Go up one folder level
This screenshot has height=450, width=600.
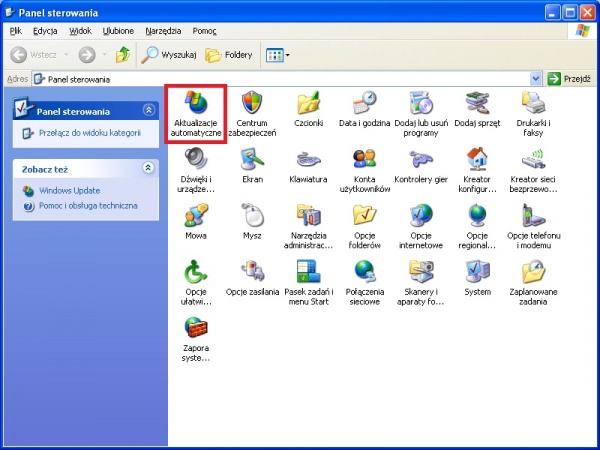click(123, 55)
